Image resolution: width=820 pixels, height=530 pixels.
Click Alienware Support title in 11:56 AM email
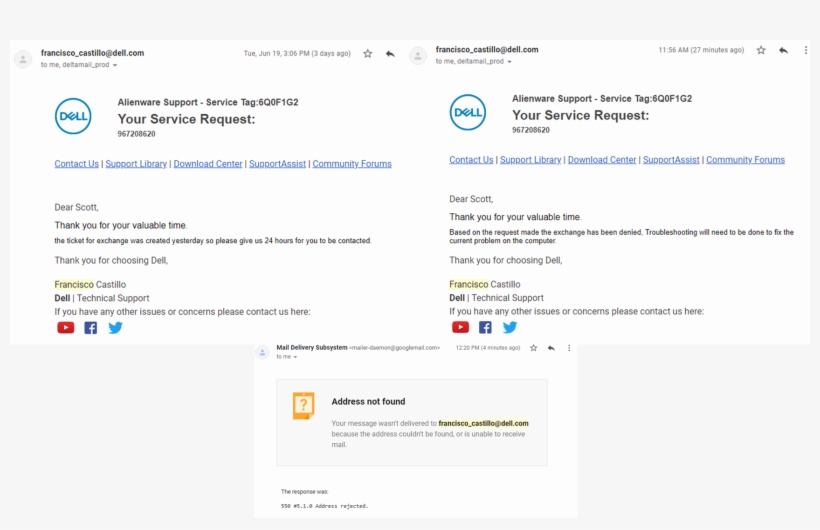point(602,99)
